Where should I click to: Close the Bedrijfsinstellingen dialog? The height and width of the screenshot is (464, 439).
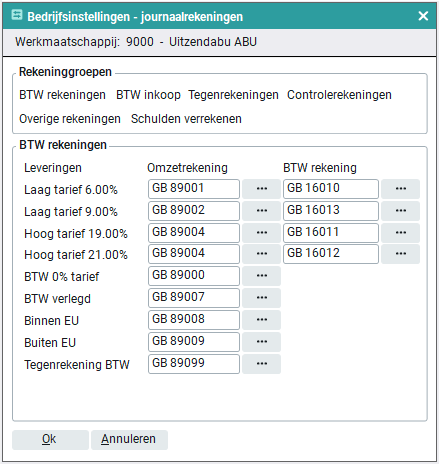423,16
